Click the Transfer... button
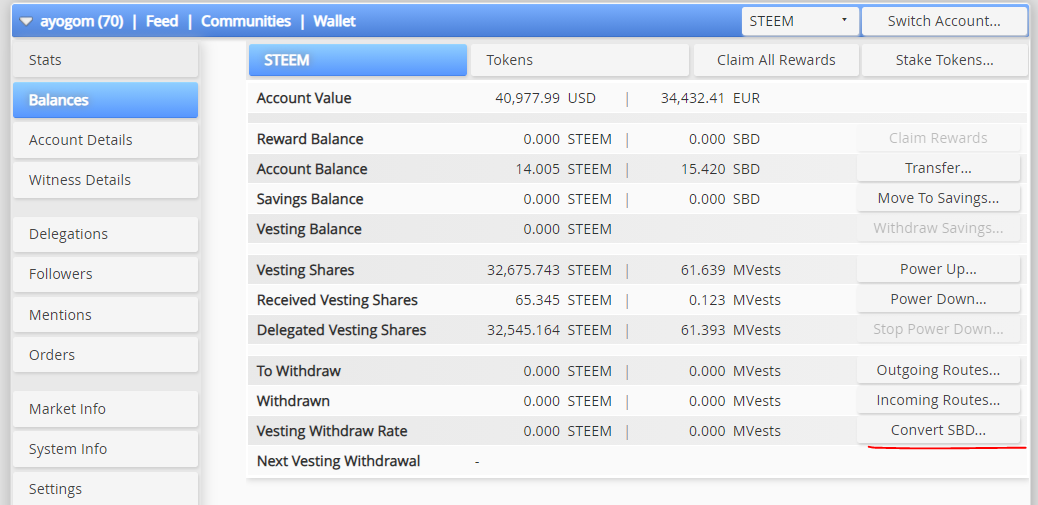 938,168
